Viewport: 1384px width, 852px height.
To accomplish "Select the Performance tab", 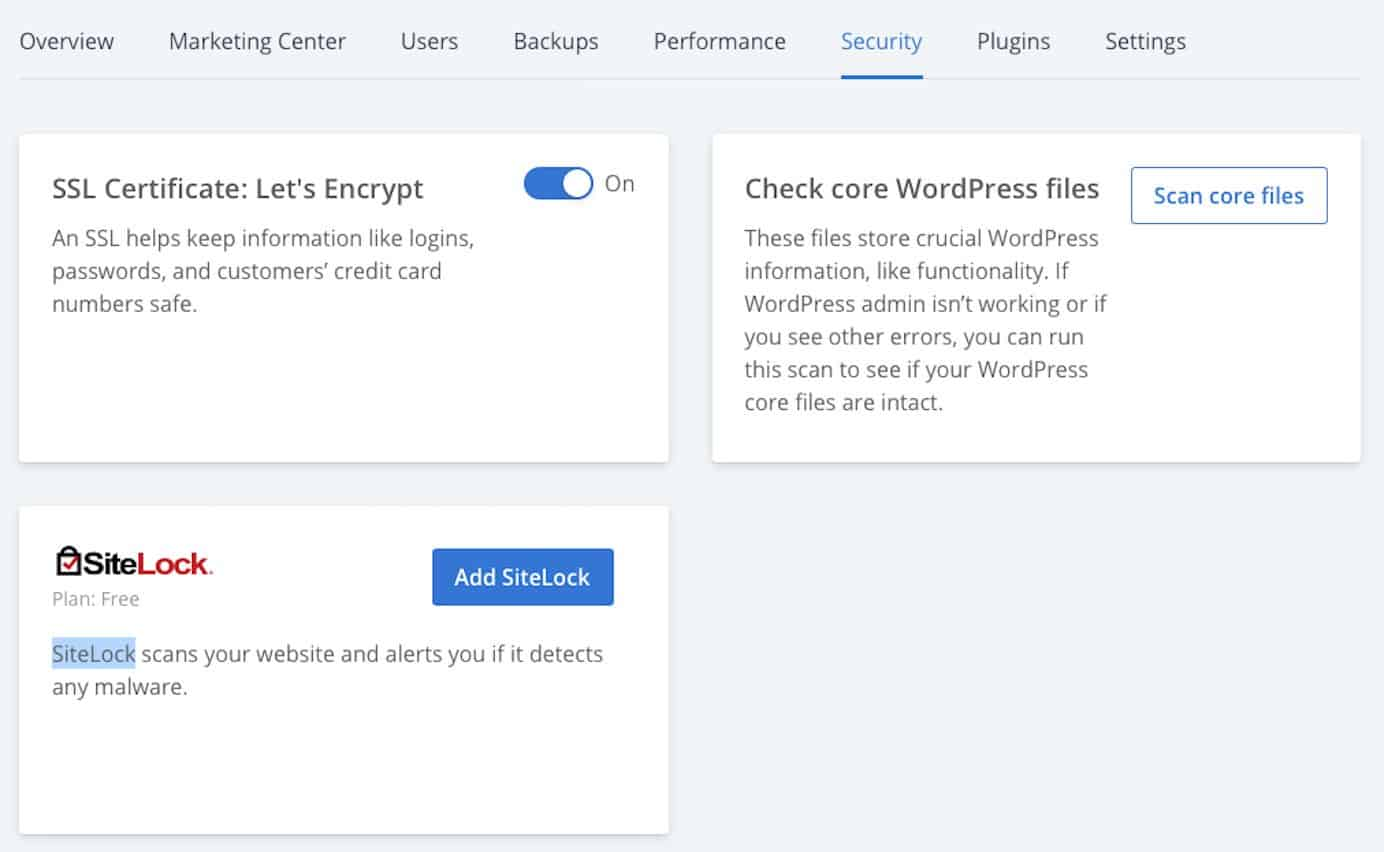I will coord(719,41).
